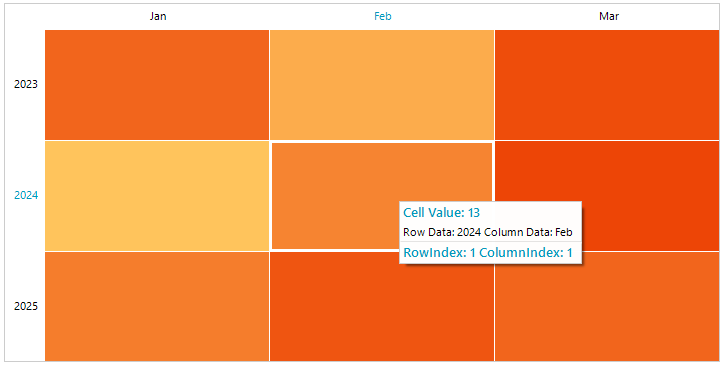The width and height of the screenshot is (724, 367).
Task: Click the Mar column header
Action: 609,17
